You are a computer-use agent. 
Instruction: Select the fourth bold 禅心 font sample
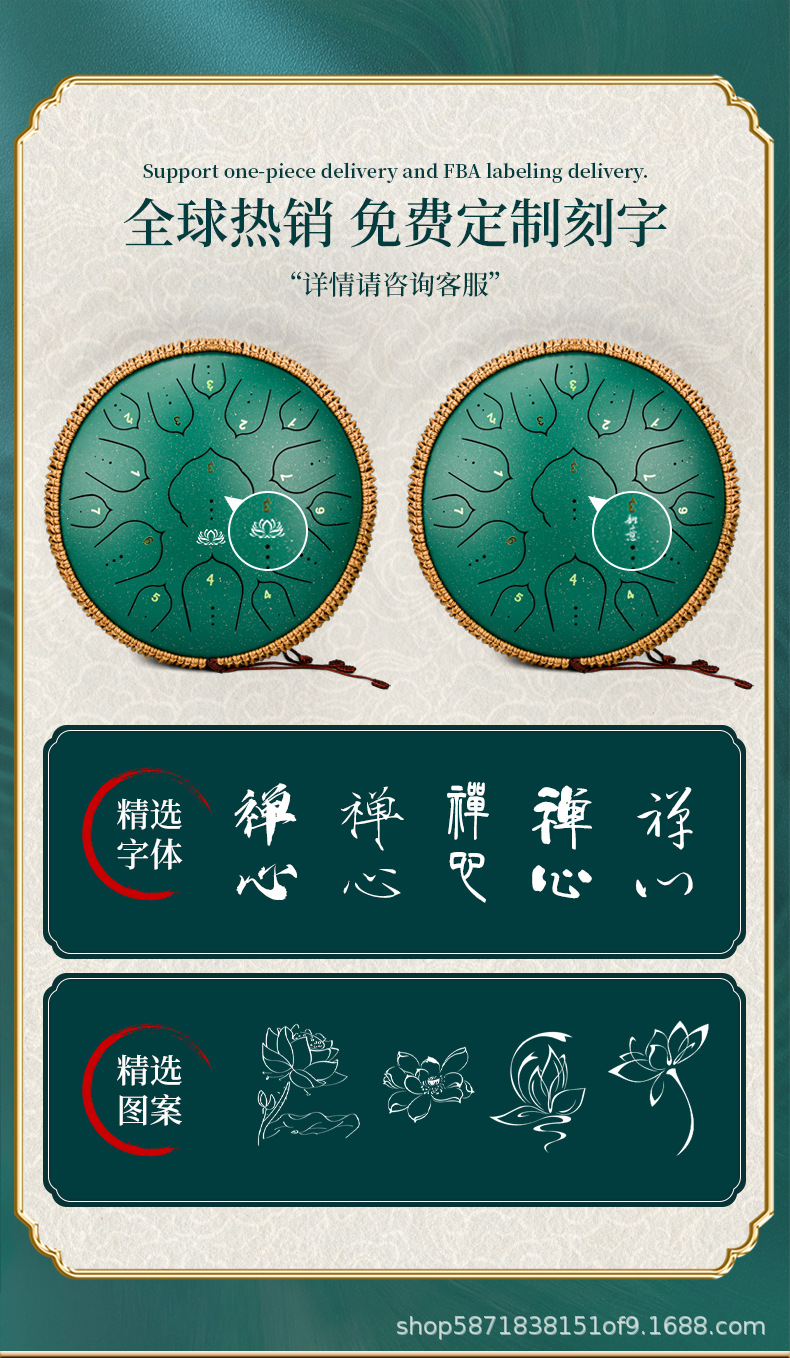562,842
